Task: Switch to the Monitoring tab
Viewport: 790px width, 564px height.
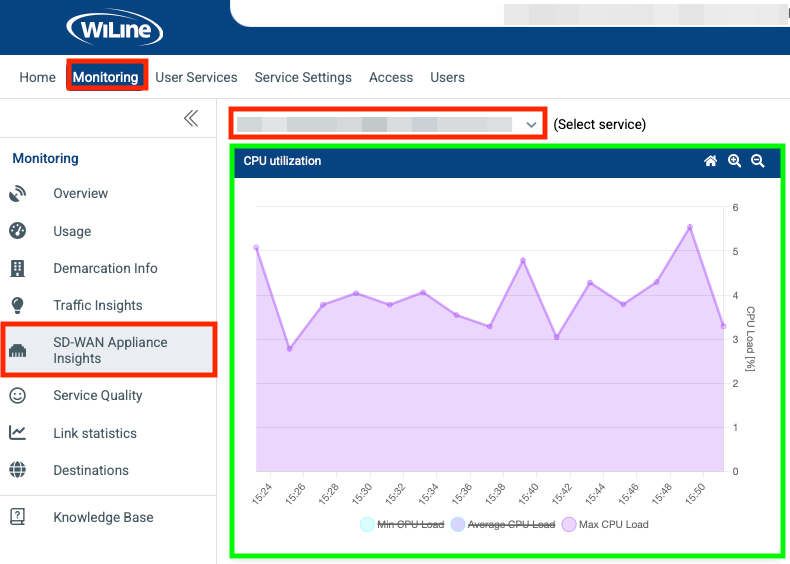Action: coord(106,77)
